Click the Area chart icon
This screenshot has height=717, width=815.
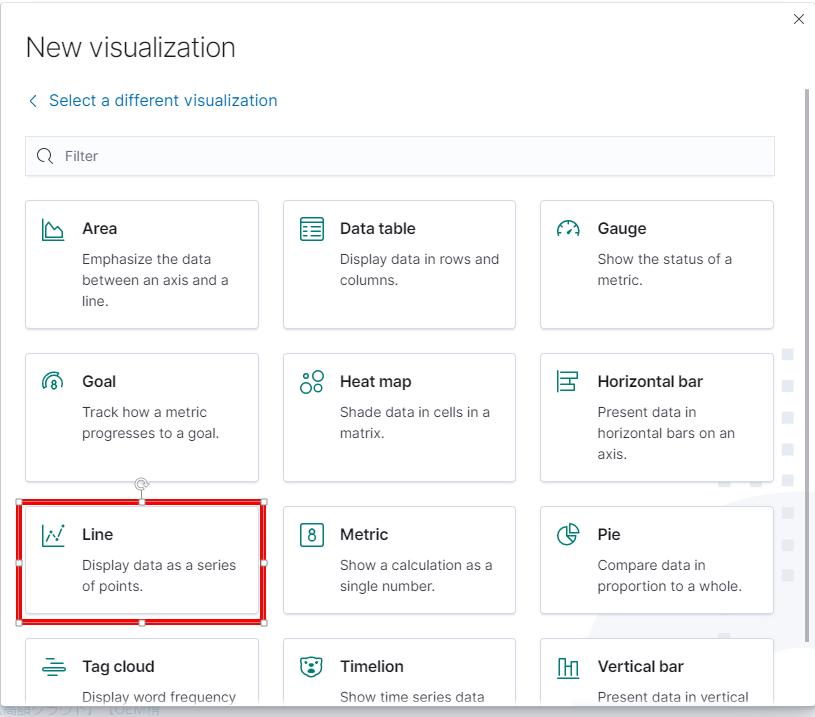pos(52,229)
